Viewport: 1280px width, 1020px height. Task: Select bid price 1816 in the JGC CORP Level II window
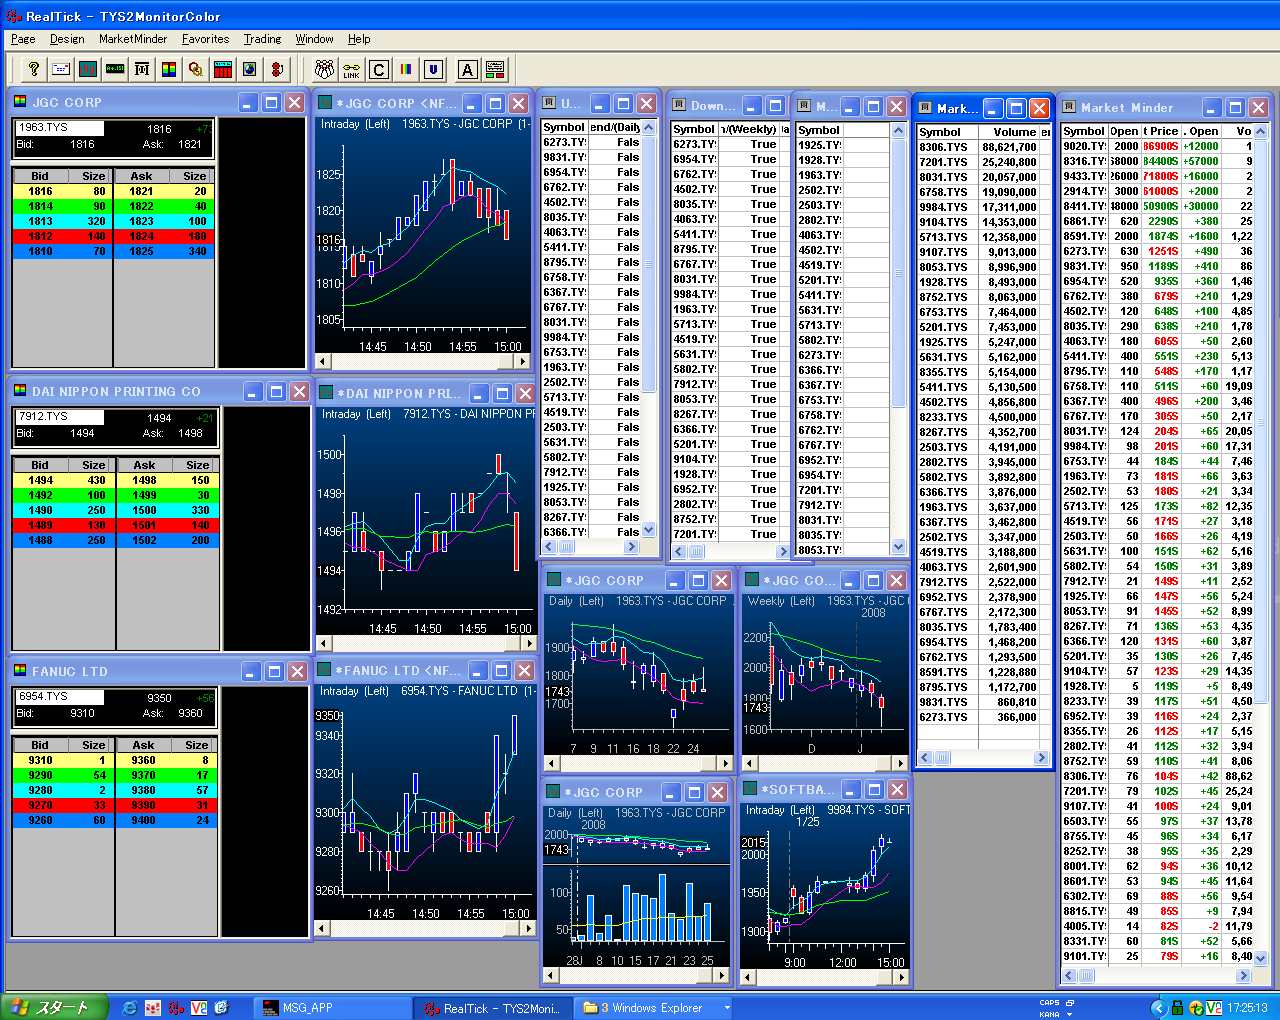40,191
